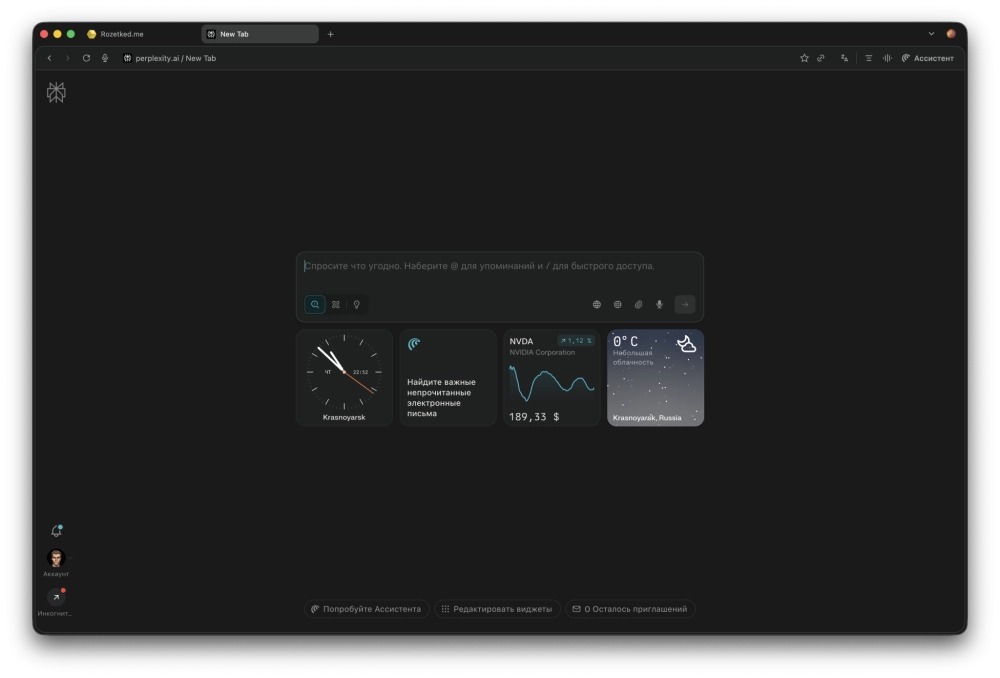Toggle the middle mode next to Search
Viewport: 1000px width, 678px height.
[x=336, y=304]
